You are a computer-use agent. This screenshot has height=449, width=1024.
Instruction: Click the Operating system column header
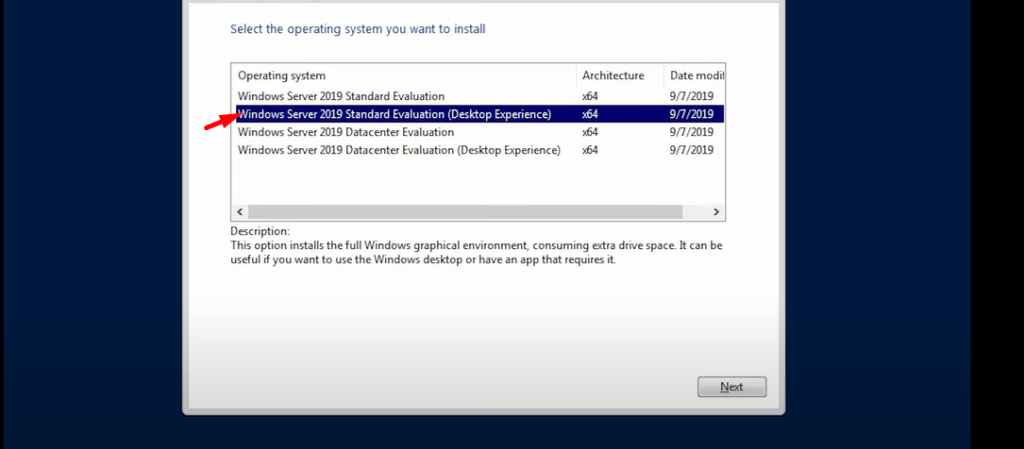[404, 75]
